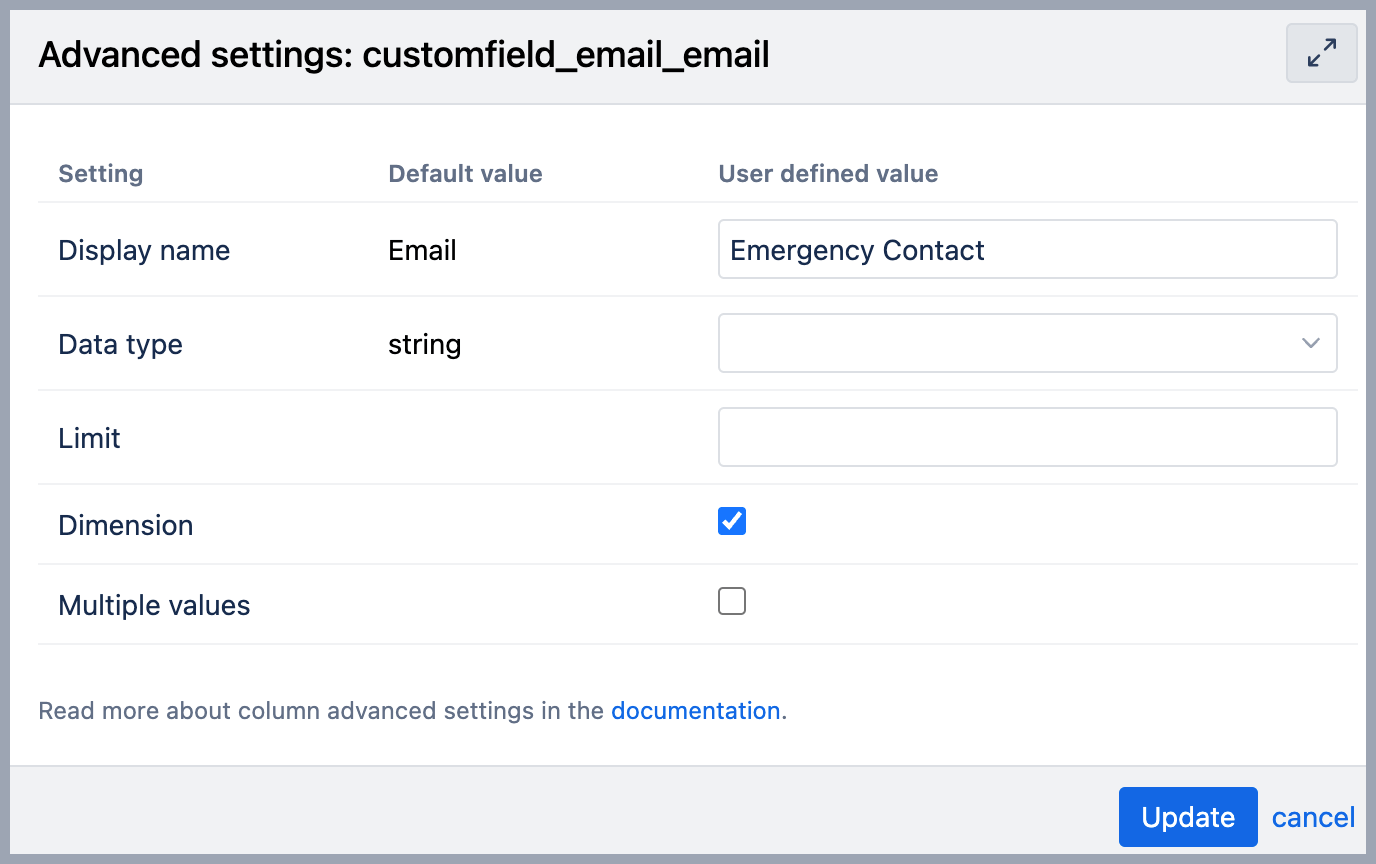The height and width of the screenshot is (864, 1376).
Task: Click the 'Setting' column header
Action: [x=100, y=173]
